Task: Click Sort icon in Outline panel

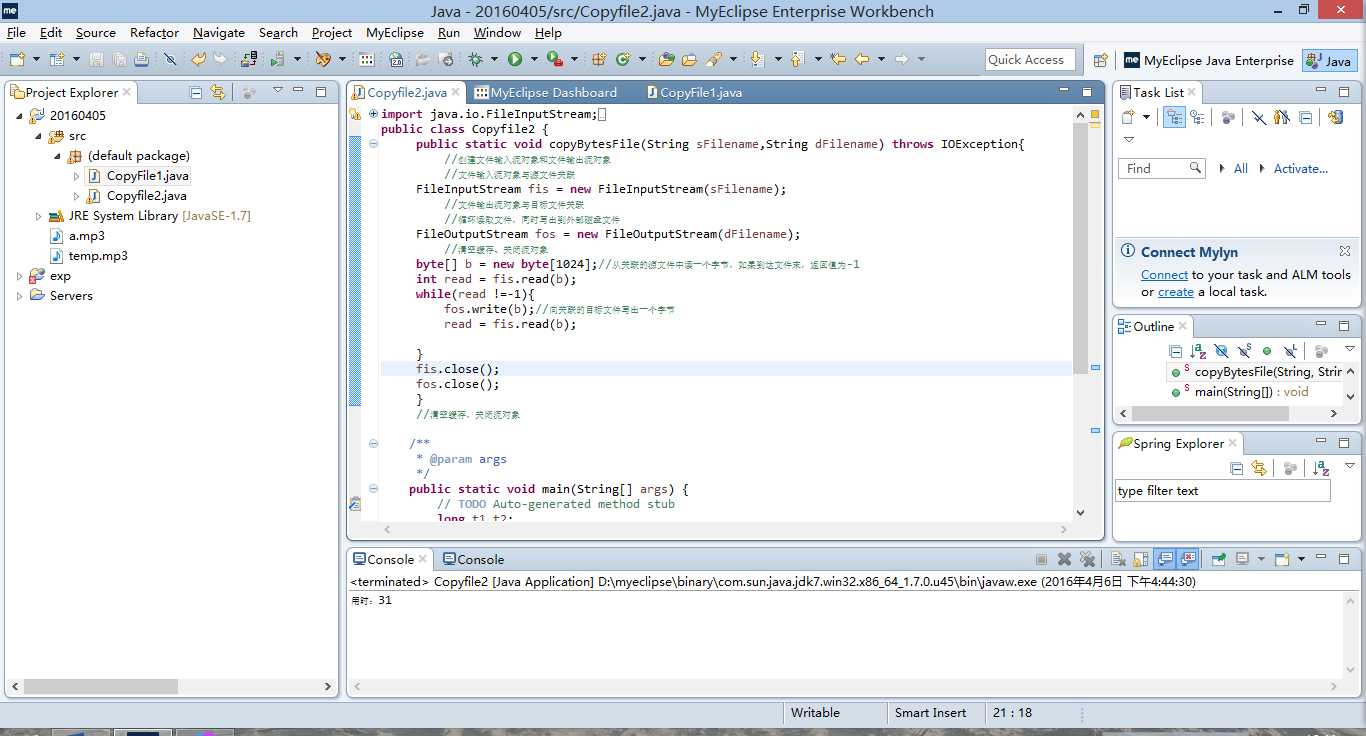Action: (1198, 351)
